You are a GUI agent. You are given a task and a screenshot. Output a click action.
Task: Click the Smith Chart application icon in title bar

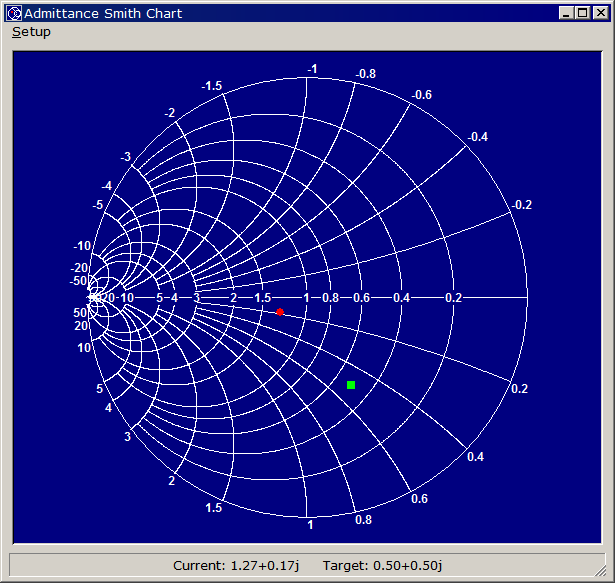point(14,14)
